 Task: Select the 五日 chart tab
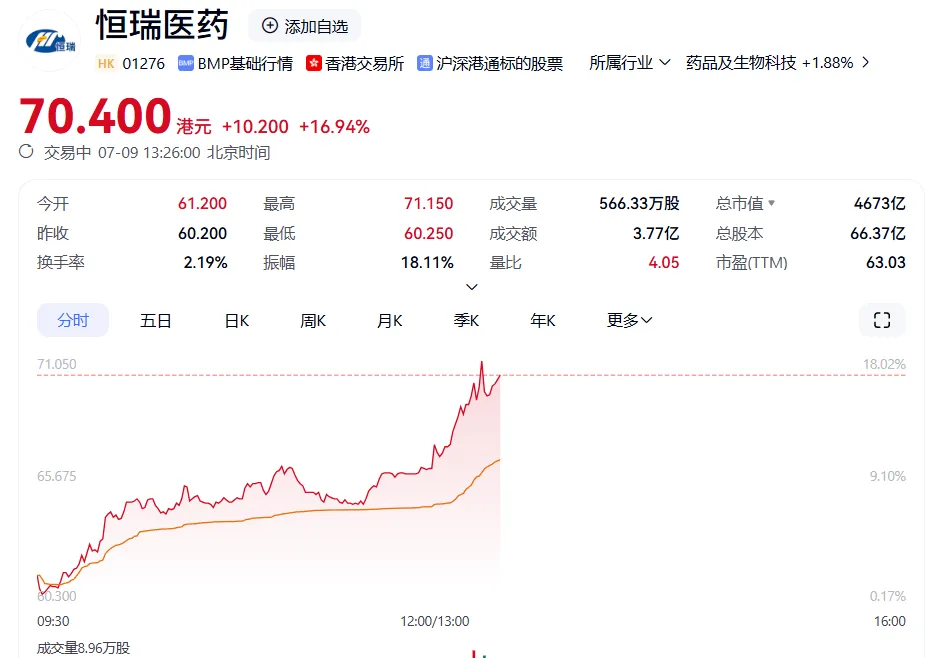[156, 320]
